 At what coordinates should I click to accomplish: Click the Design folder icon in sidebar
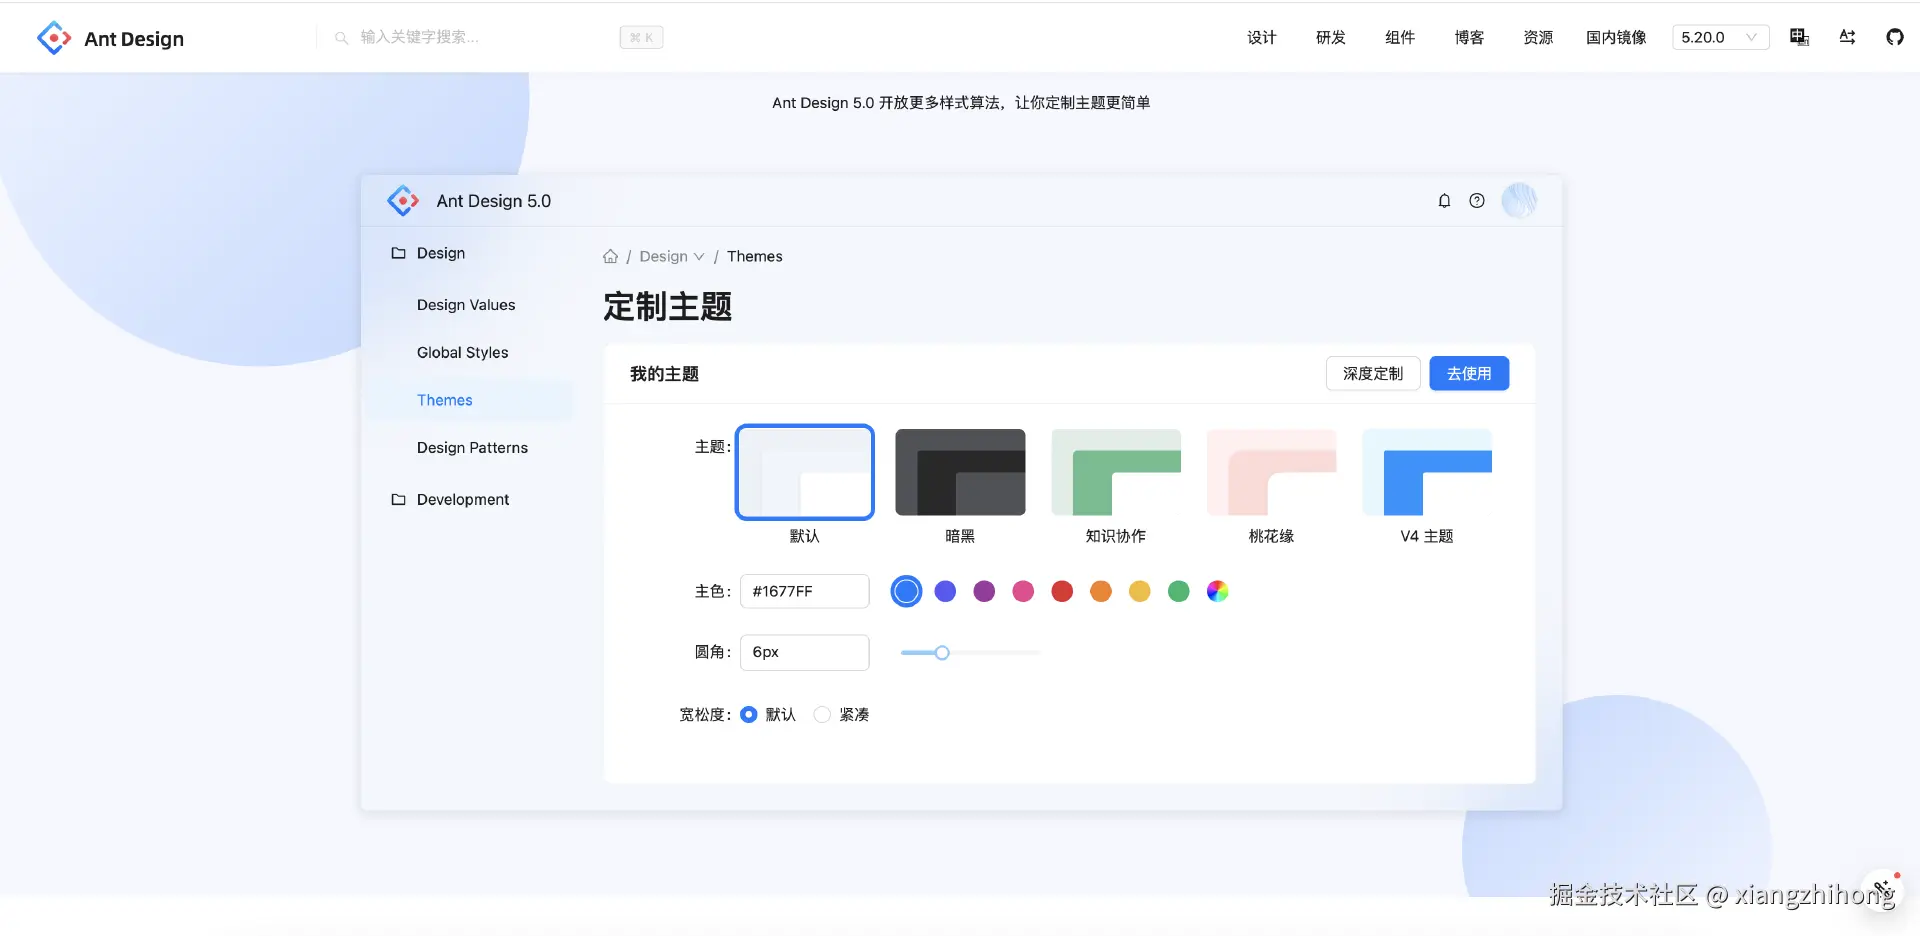click(398, 253)
